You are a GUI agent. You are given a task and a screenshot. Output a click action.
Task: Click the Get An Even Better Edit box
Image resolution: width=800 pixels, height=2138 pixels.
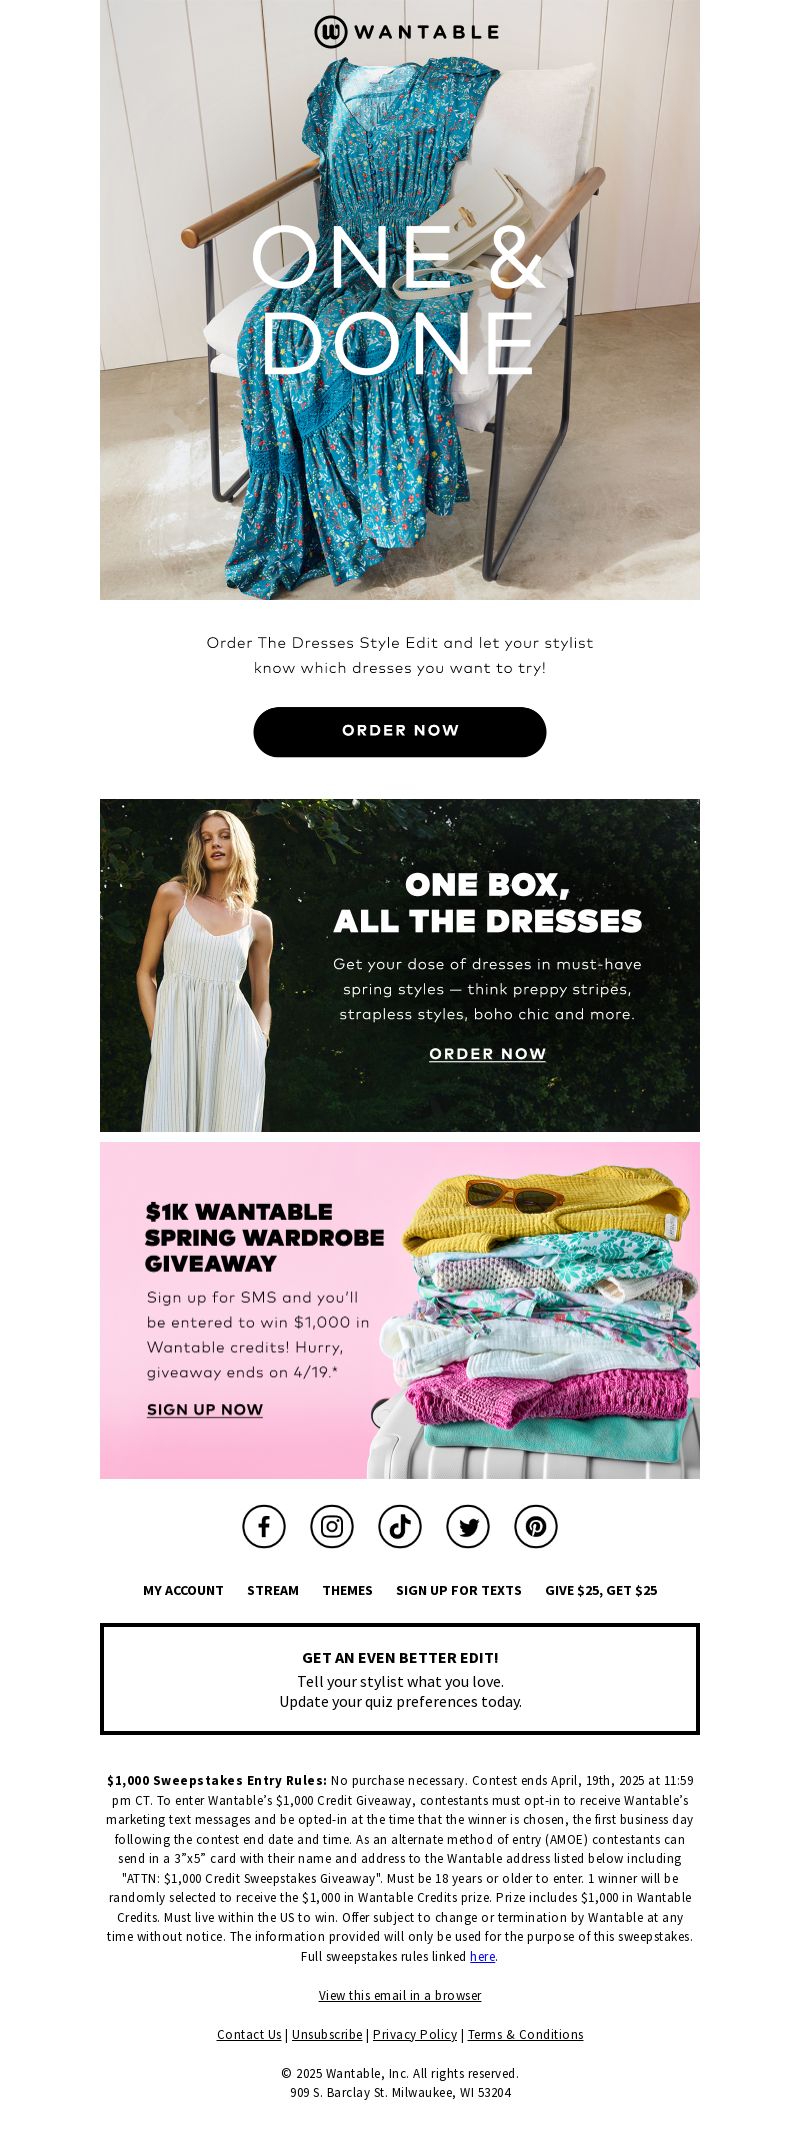click(400, 1679)
